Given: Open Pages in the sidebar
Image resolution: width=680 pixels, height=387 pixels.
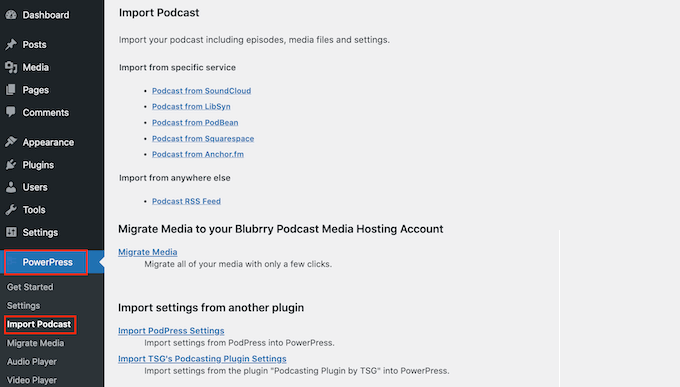Looking at the screenshot, I should point(36,90).
